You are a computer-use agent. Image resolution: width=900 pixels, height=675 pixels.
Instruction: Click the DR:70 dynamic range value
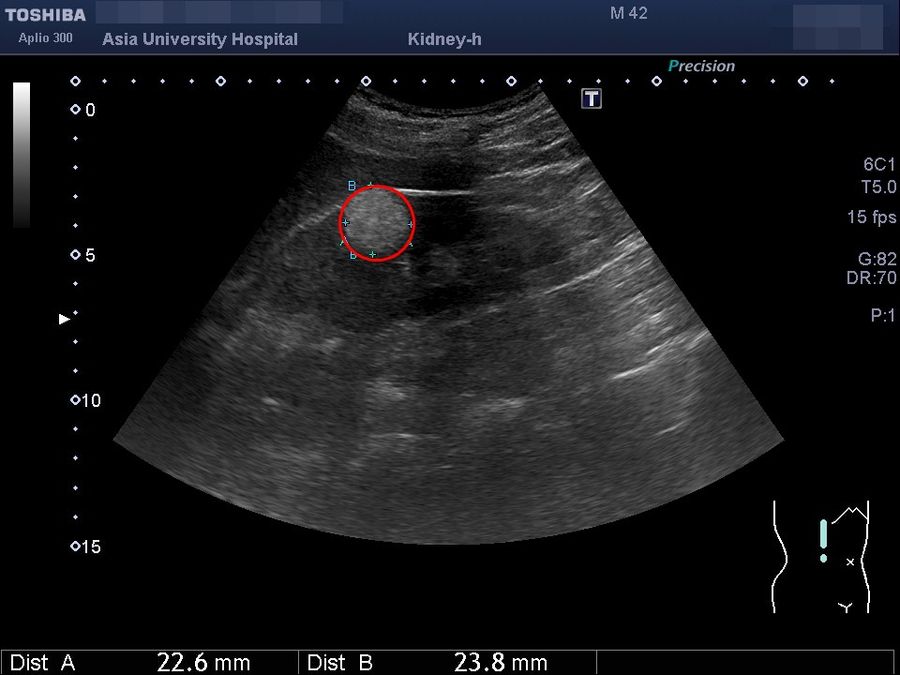tap(871, 278)
